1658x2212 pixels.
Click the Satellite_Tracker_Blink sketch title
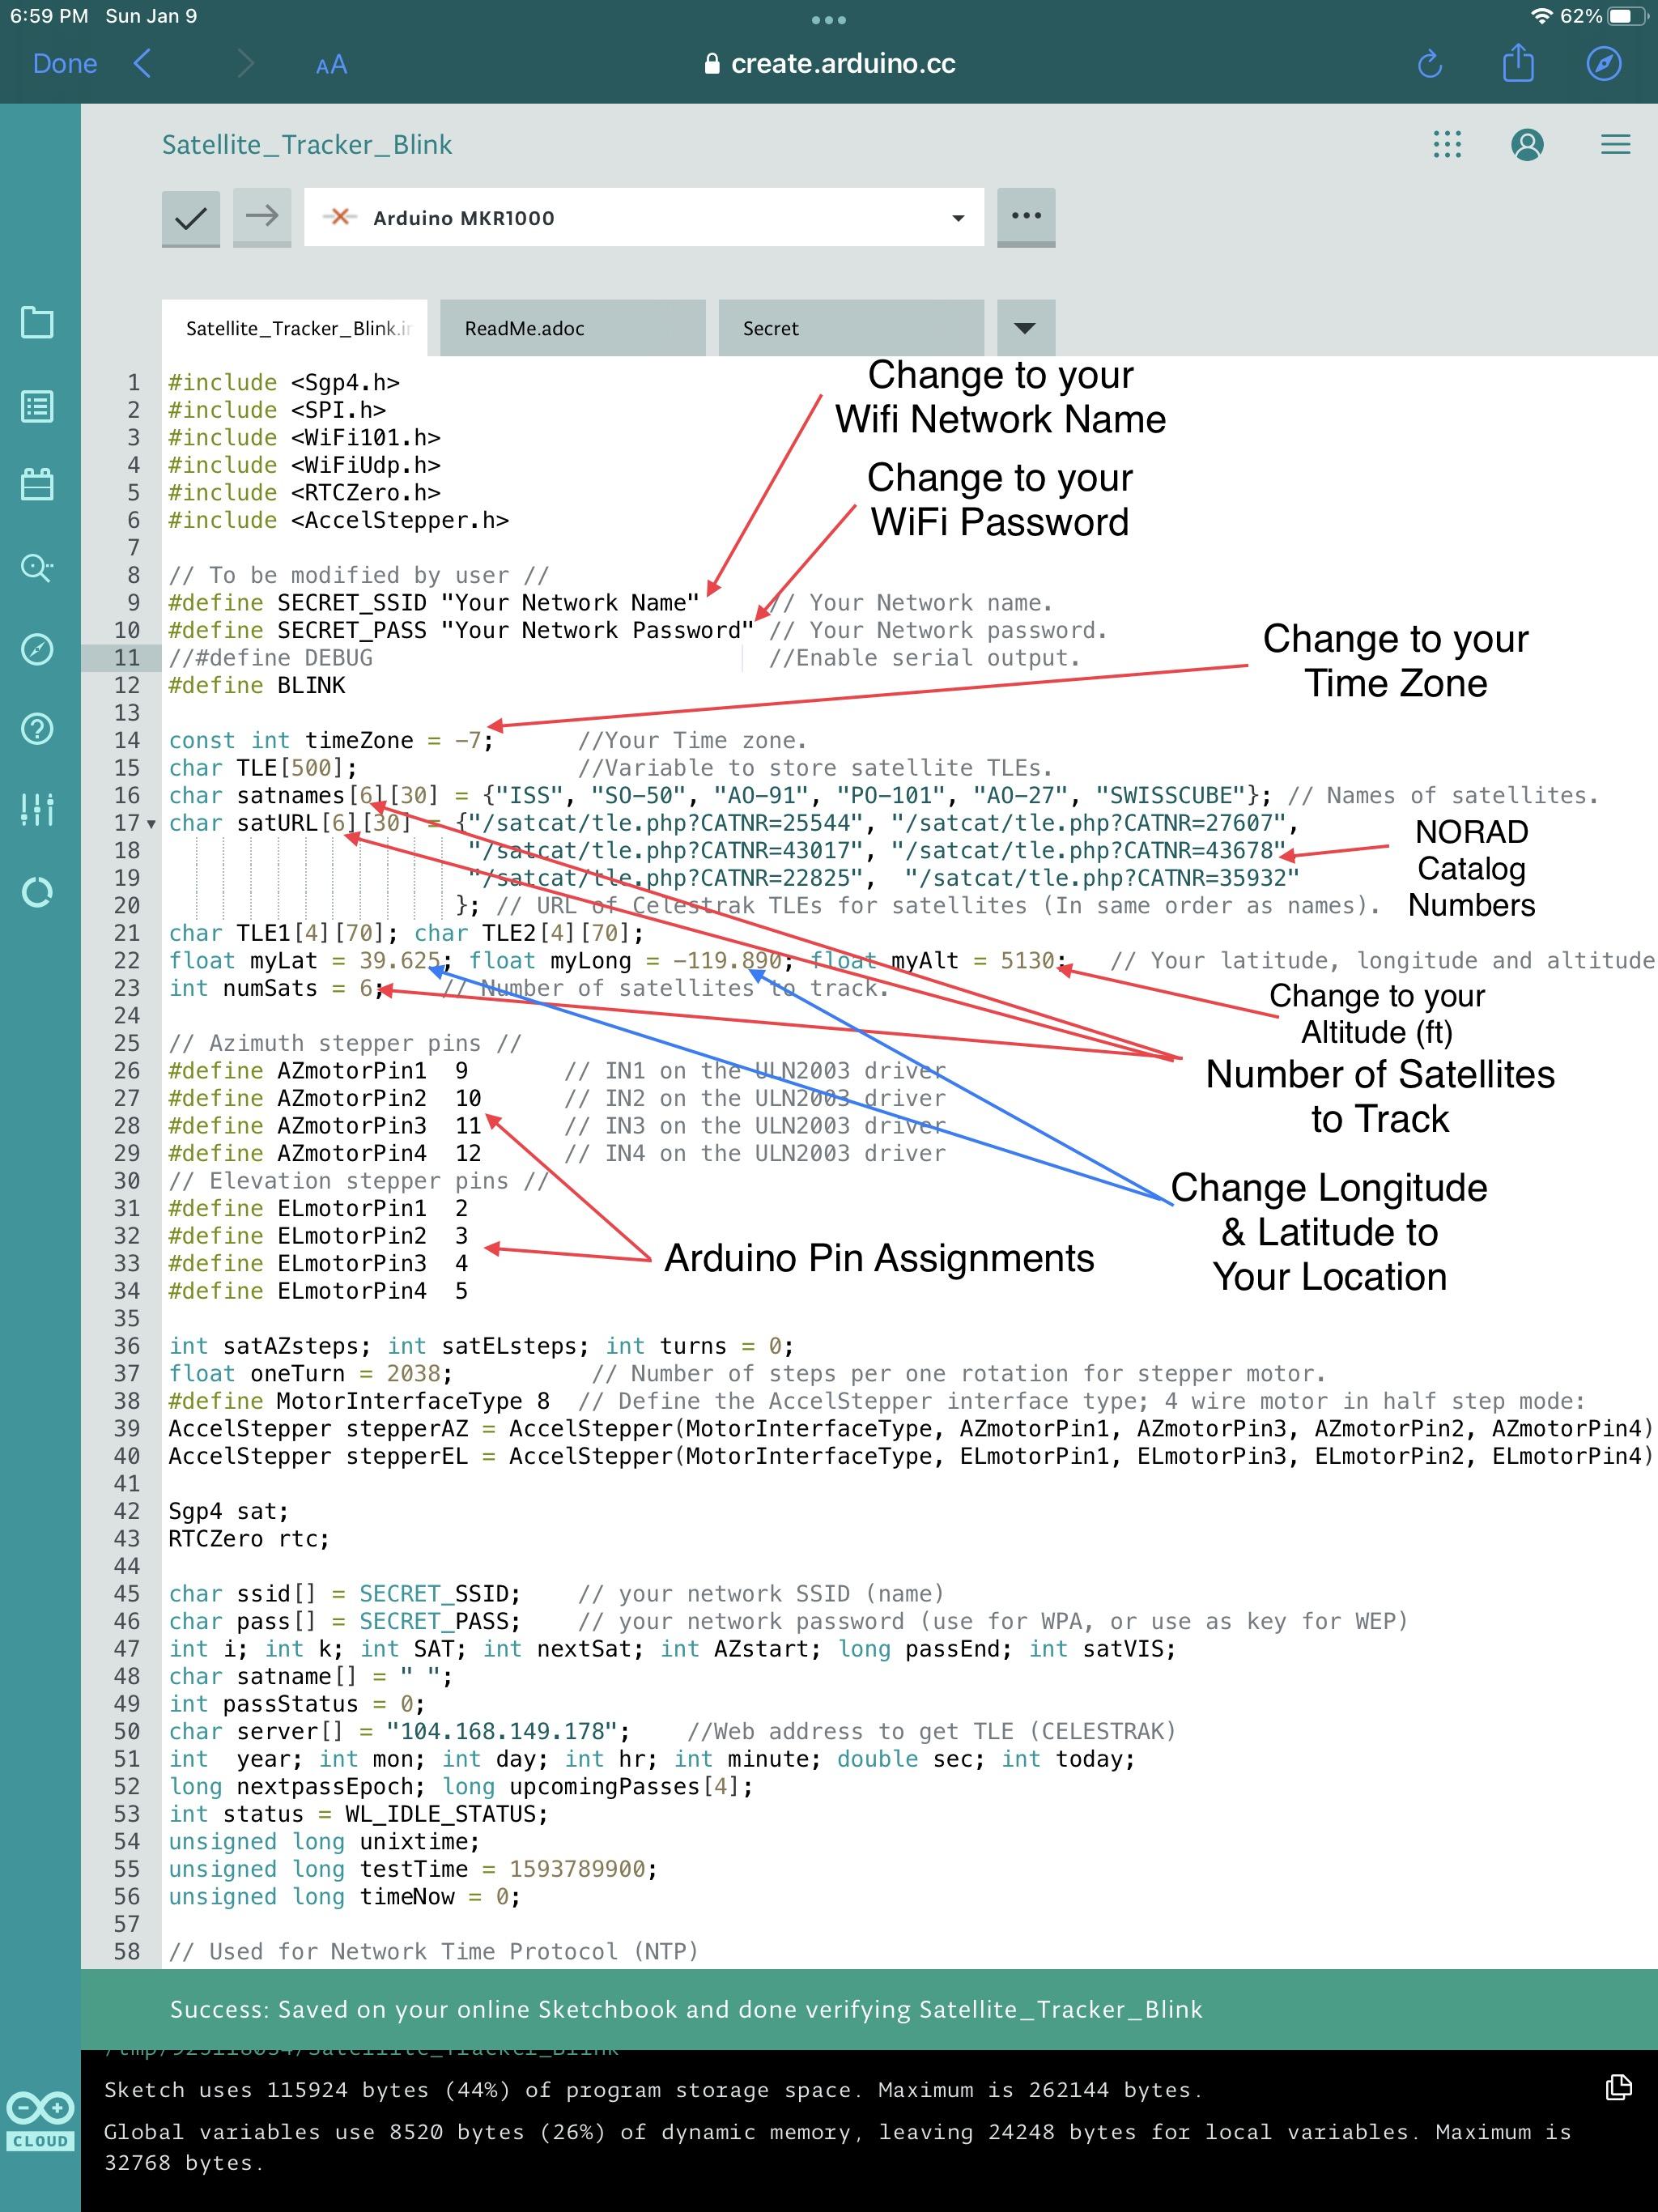point(307,145)
